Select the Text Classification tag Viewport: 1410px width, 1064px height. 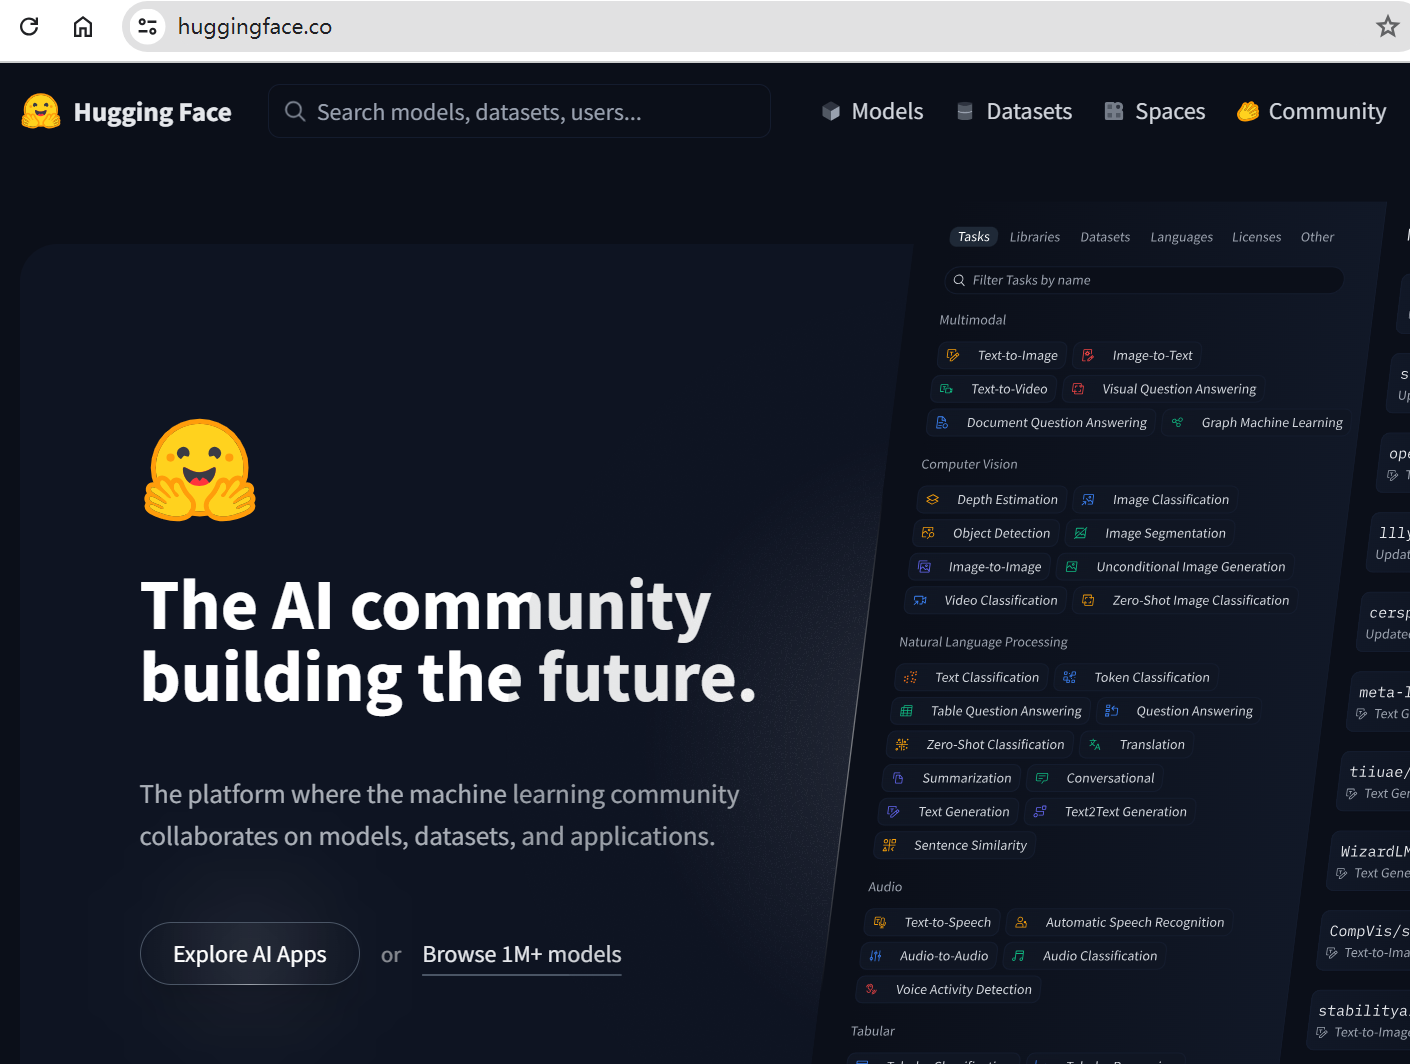coord(972,677)
